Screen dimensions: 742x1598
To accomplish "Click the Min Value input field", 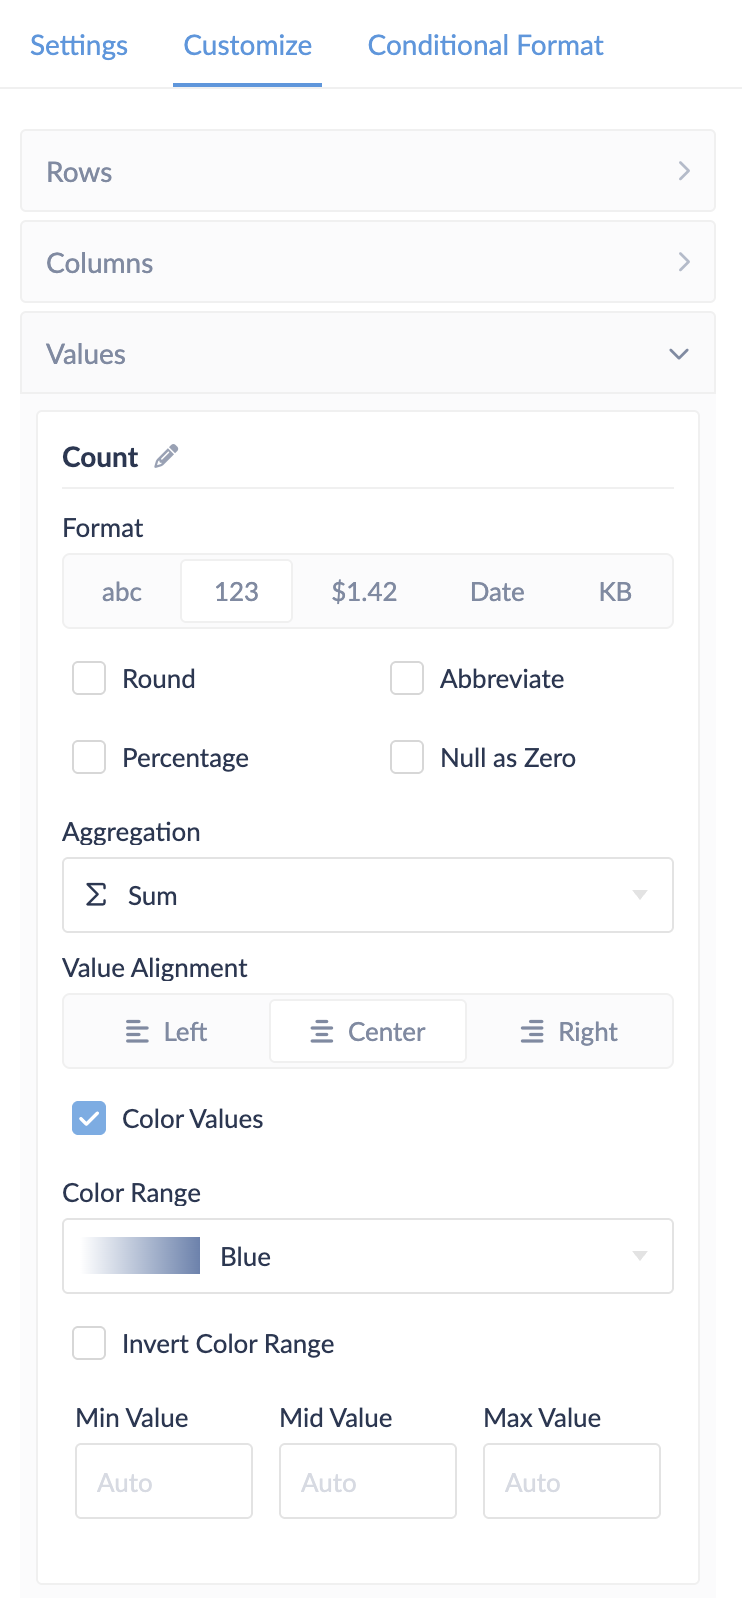I will pyautogui.click(x=164, y=1481).
